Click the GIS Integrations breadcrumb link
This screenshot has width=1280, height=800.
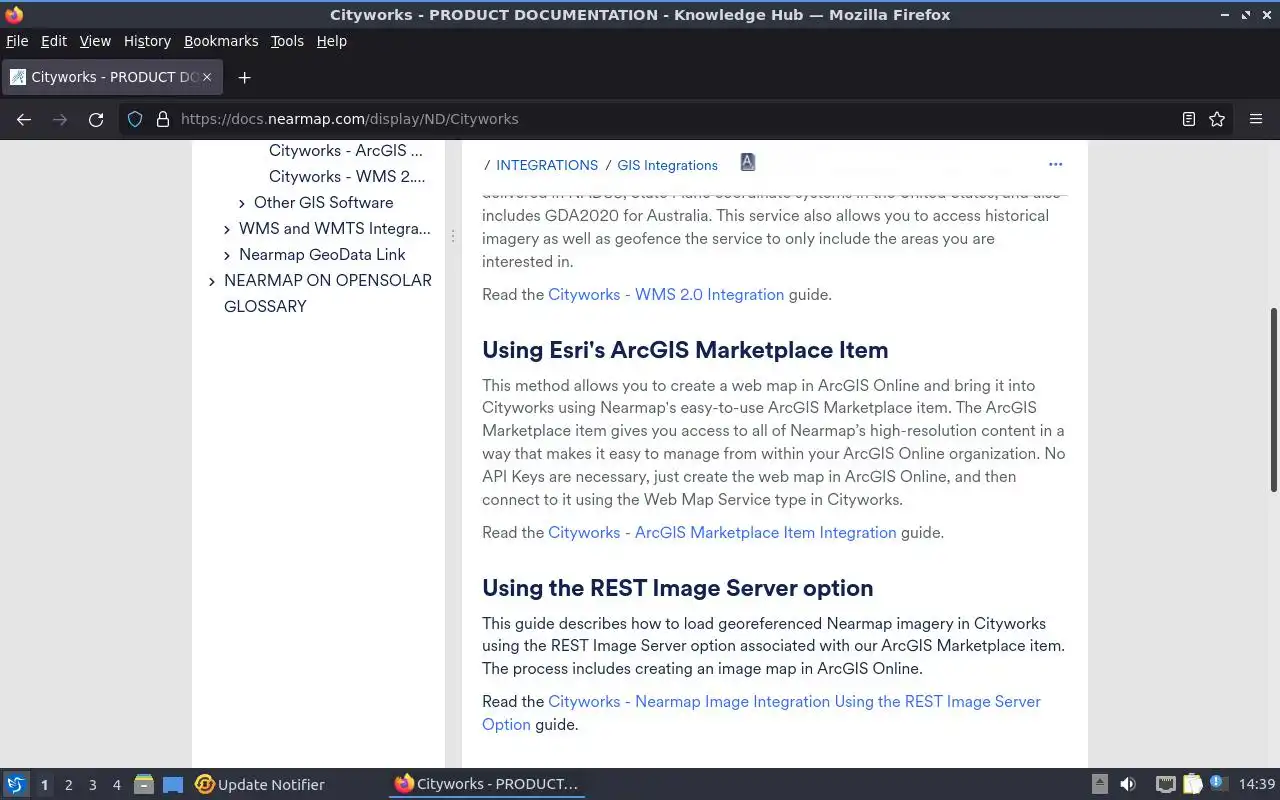click(x=667, y=165)
